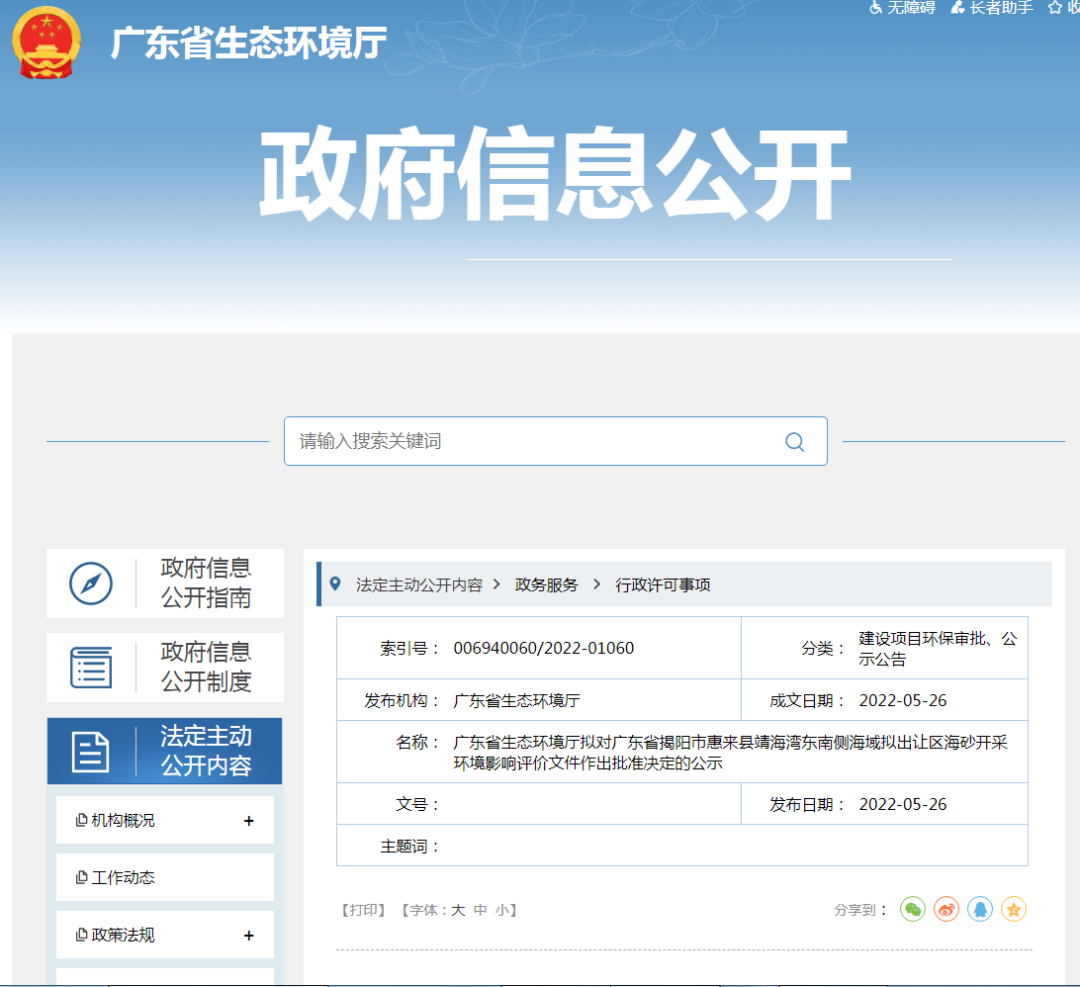Click the search magnifier icon

[x=794, y=442]
